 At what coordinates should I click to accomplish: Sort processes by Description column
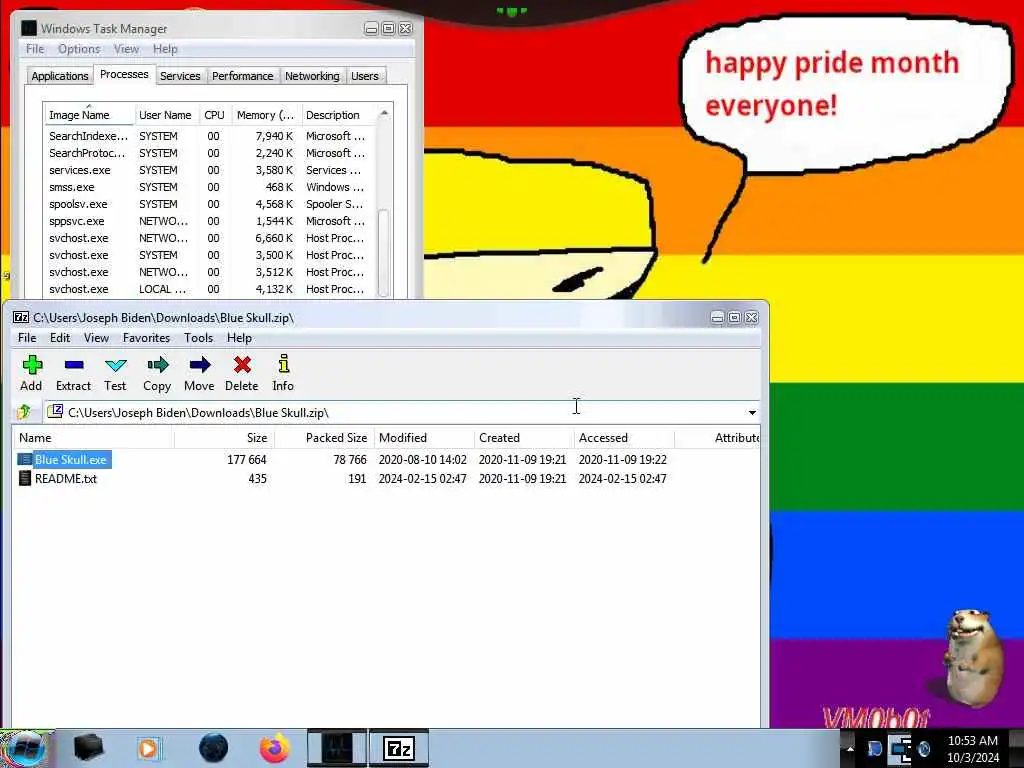tap(340, 115)
